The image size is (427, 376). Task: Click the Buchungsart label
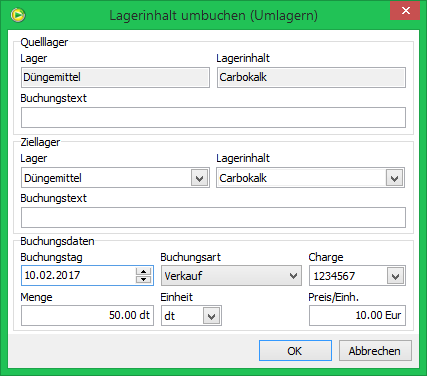coord(191,257)
